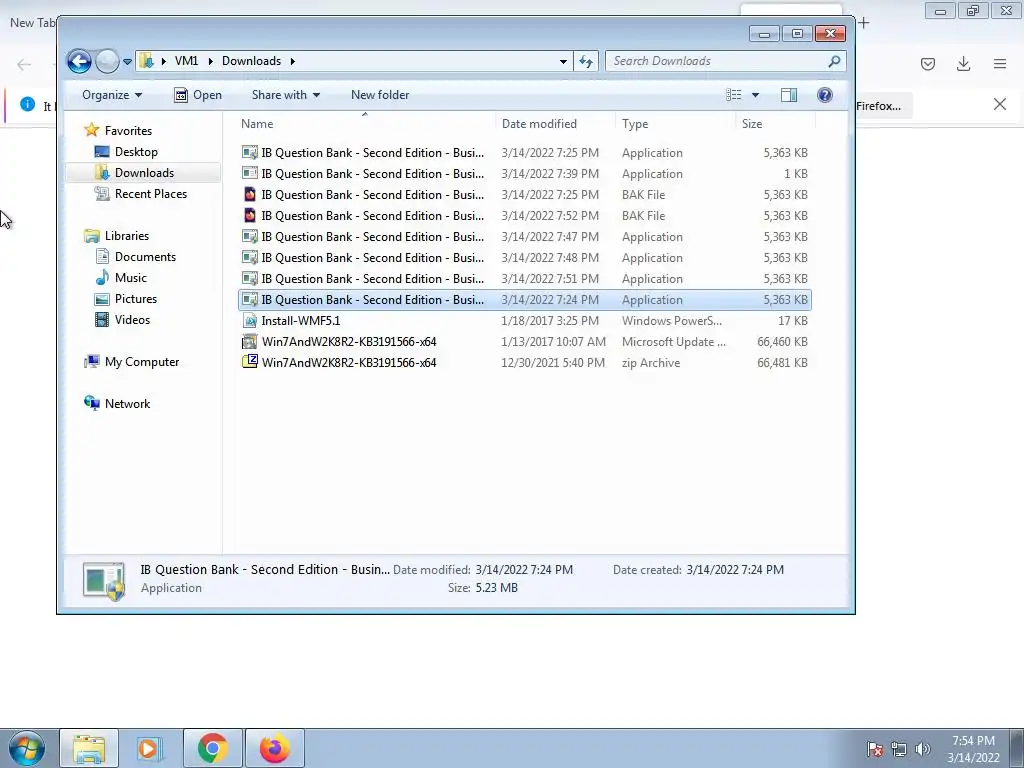
Task: Select Favorites in the navigation pane
Action: 128,131
